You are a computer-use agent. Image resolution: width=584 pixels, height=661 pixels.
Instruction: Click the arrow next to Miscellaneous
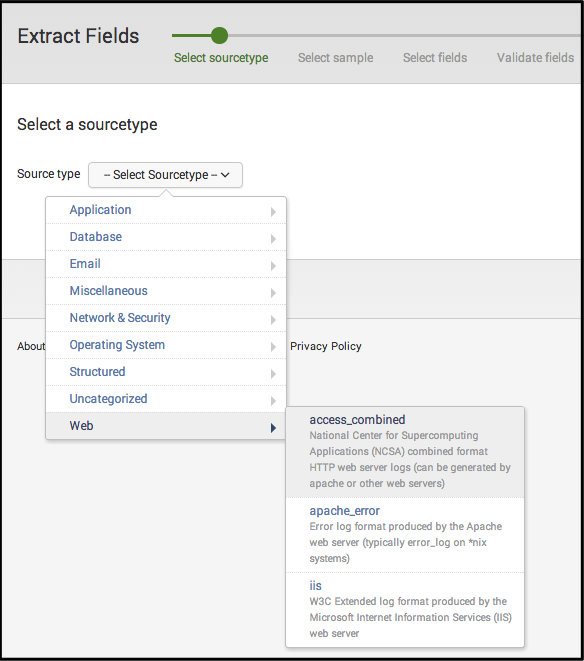273,293
